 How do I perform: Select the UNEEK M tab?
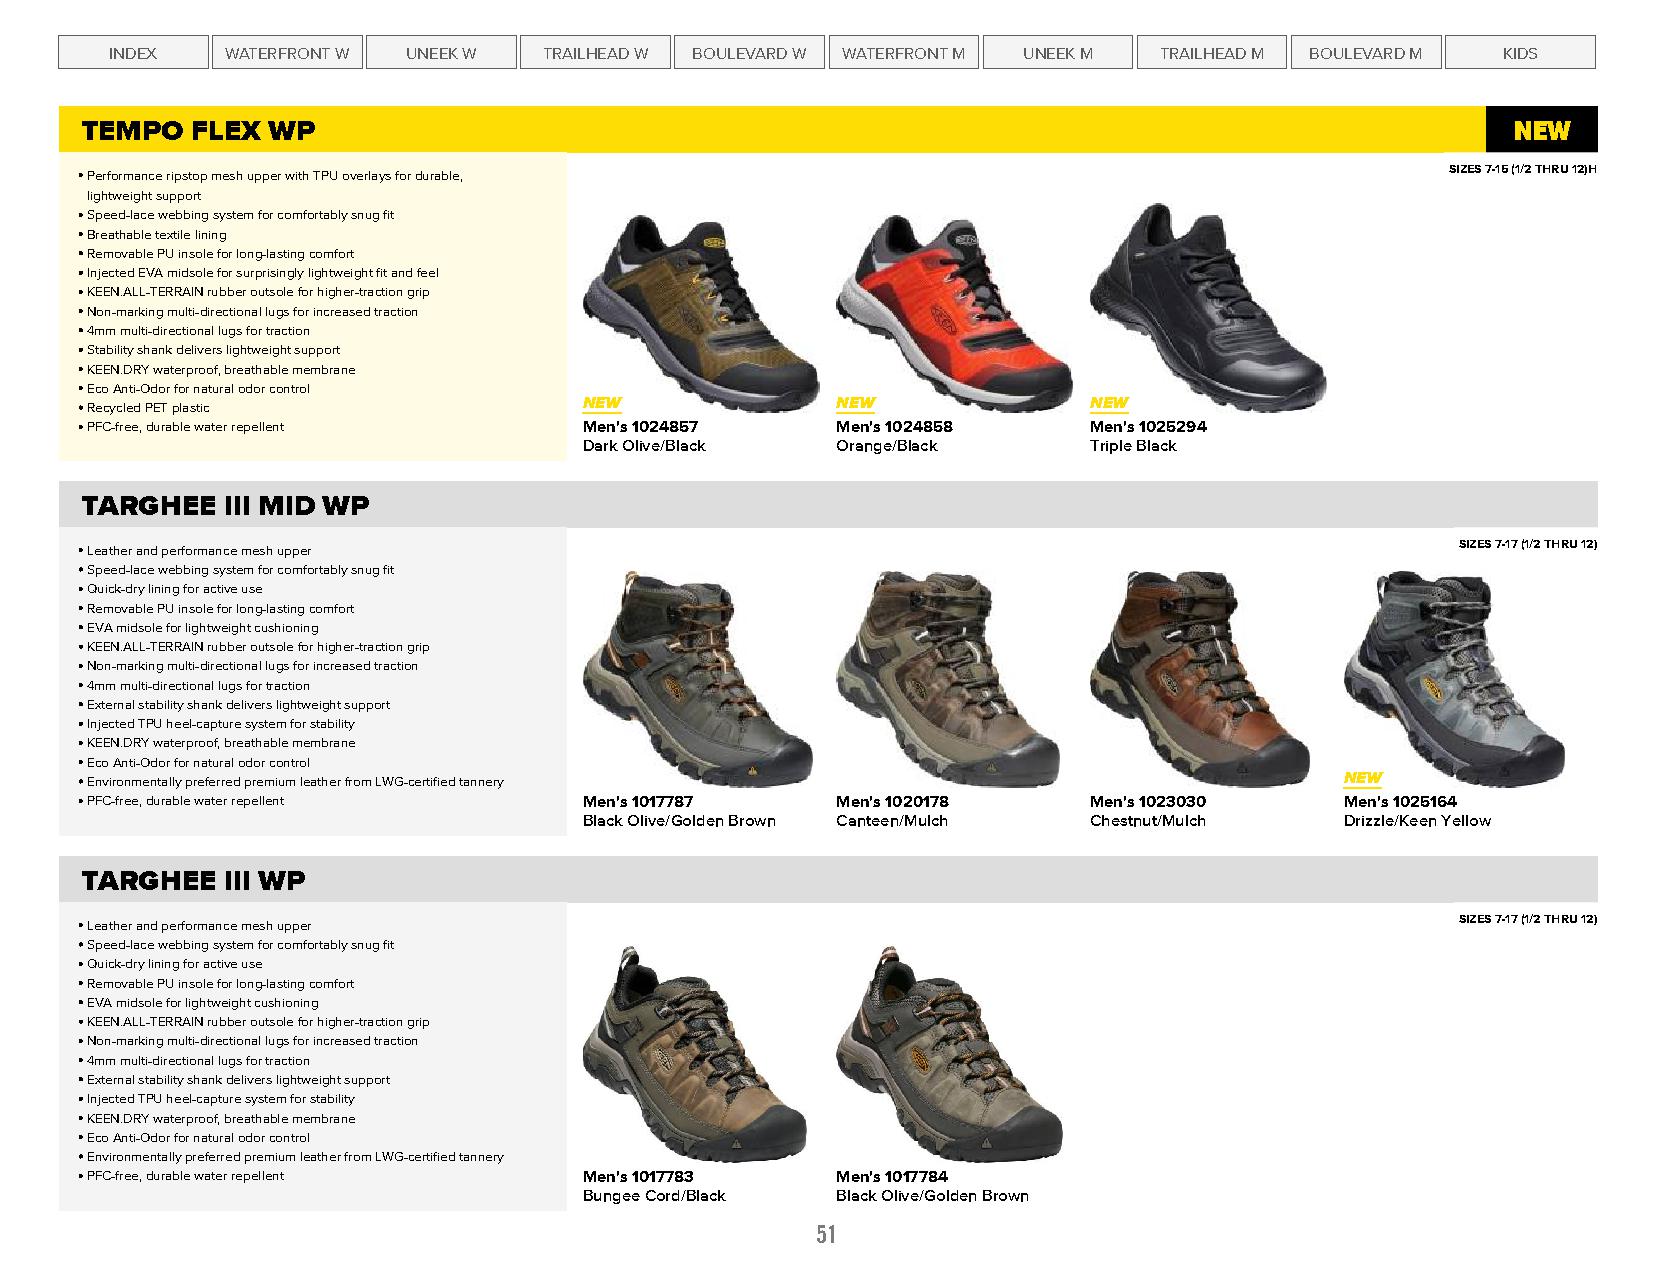tap(1058, 53)
